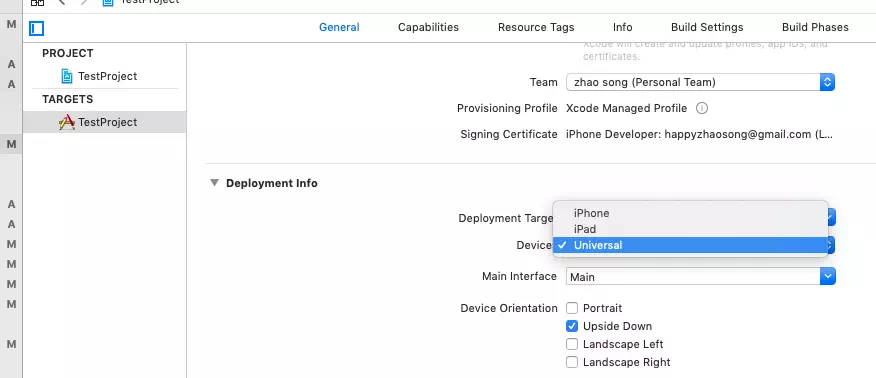Uncheck Upside Down orientation
The height and width of the screenshot is (378, 876).
tap(572, 326)
